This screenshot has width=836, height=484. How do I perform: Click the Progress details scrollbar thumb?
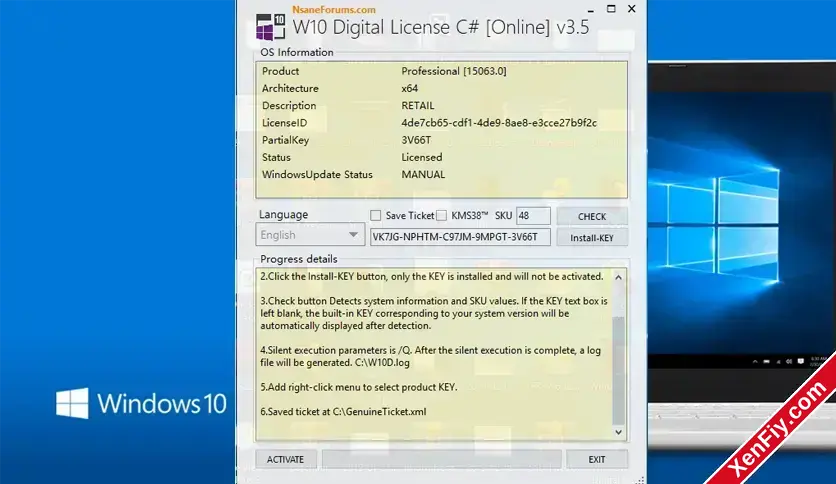tap(618, 369)
